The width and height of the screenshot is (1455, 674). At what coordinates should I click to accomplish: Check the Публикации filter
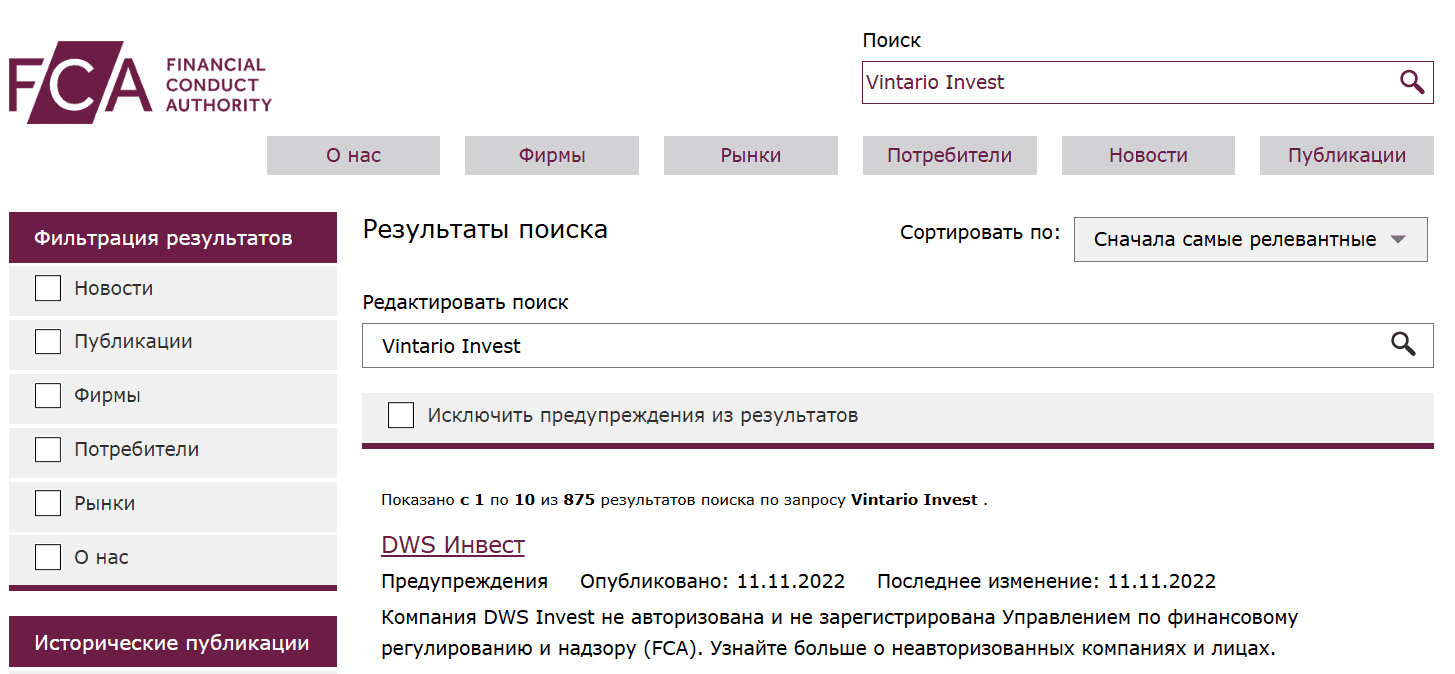(x=47, y=341)
